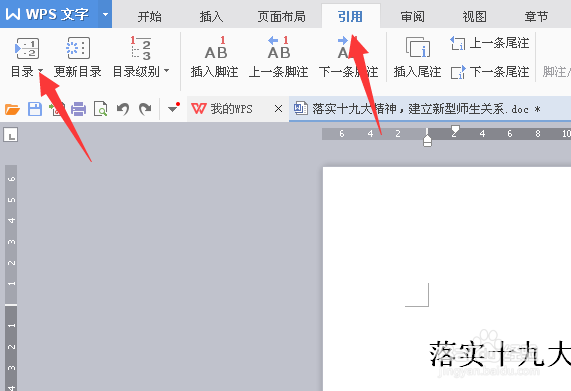Go to previous endnote 上一条尾注
This screenshot has height=391, width=571.
[489, 43]
